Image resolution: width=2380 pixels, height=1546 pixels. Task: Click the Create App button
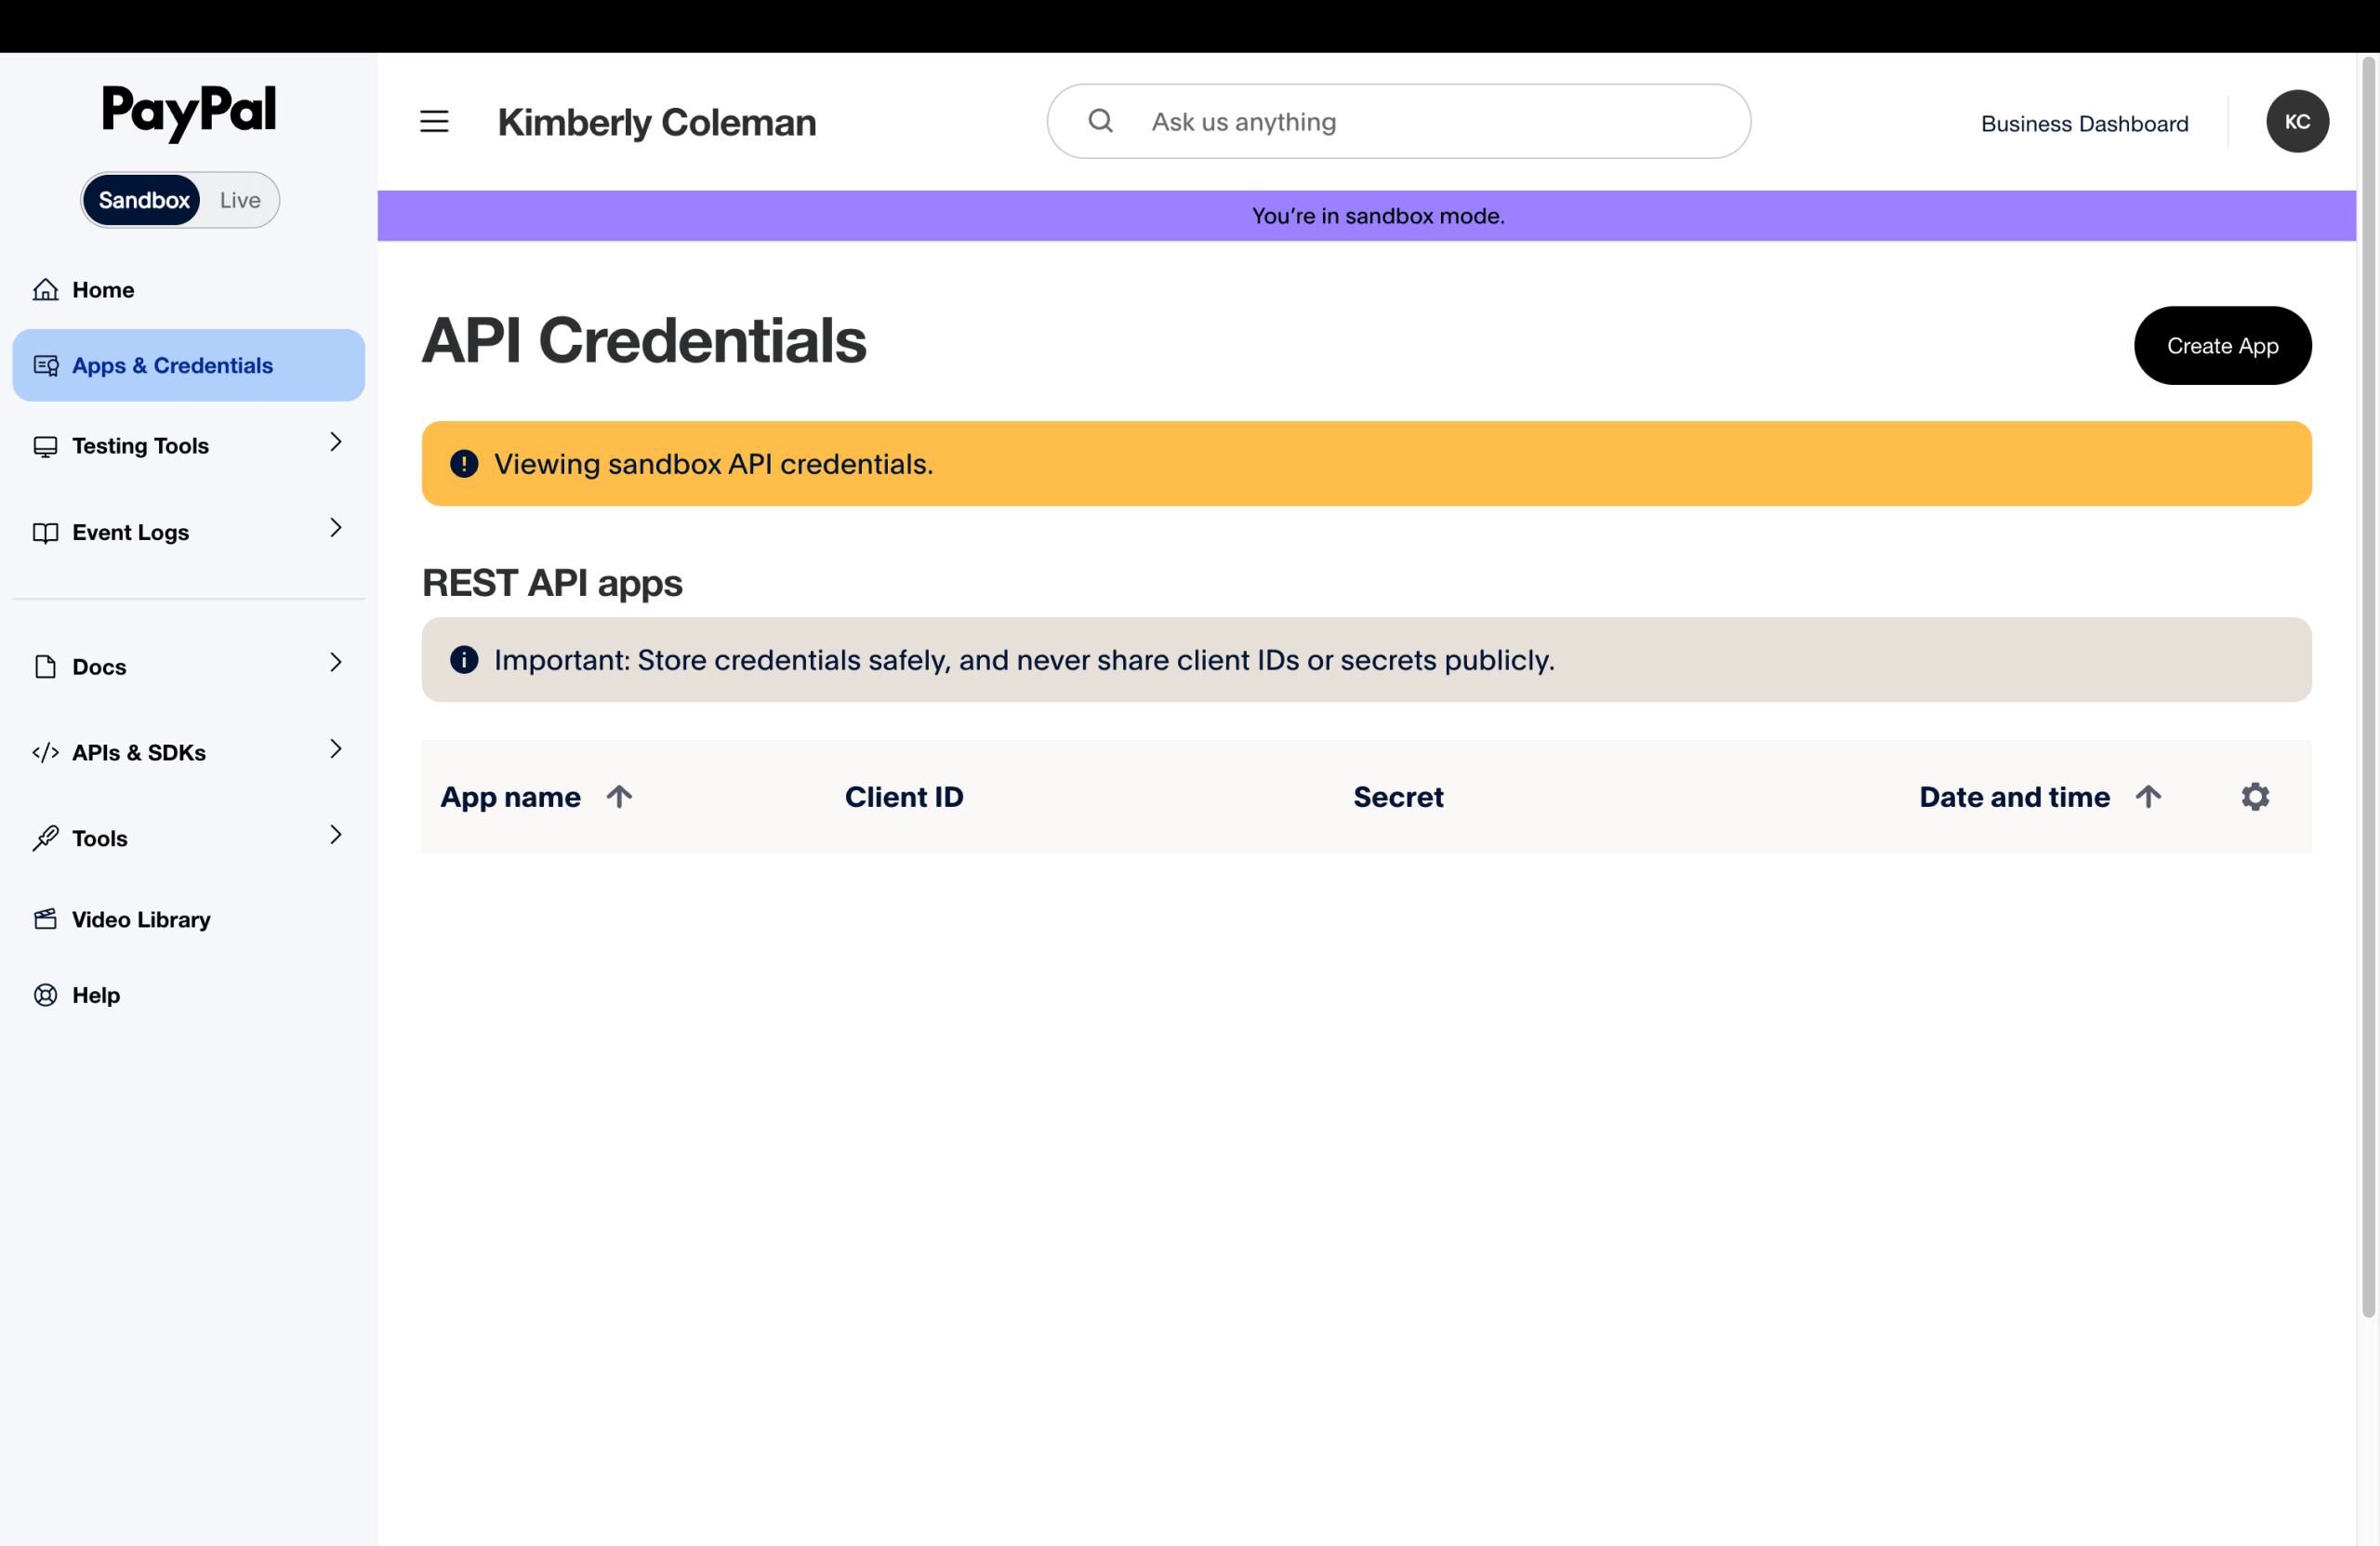pos(2222,345)
